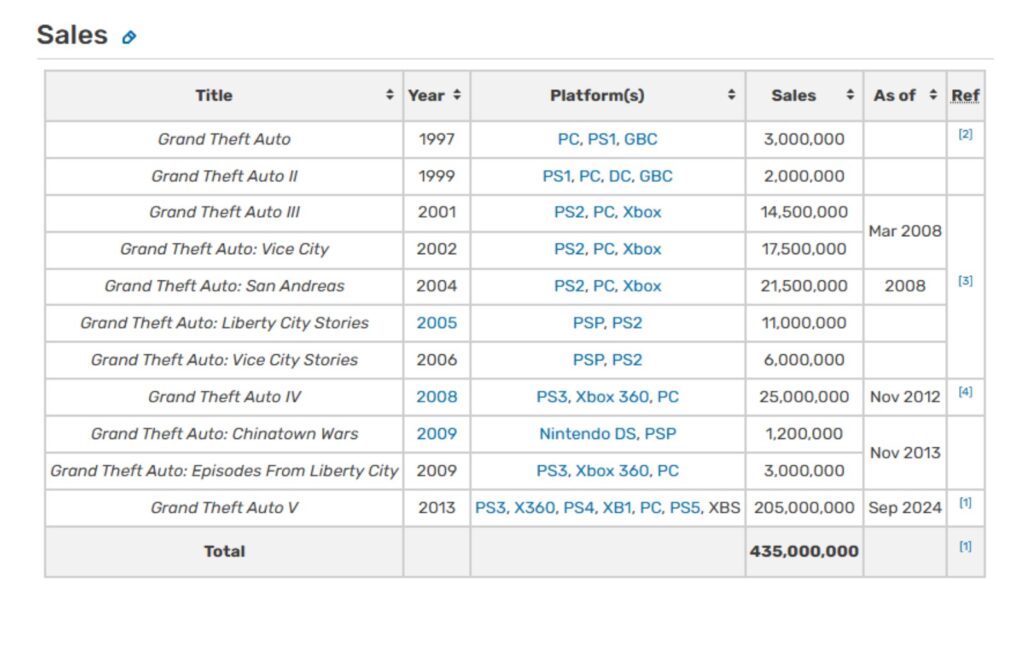This screenshot has width=1024, height=645.
Task: Click DC link in Grand Theft Auto II row
Action: tap(620, 176)
